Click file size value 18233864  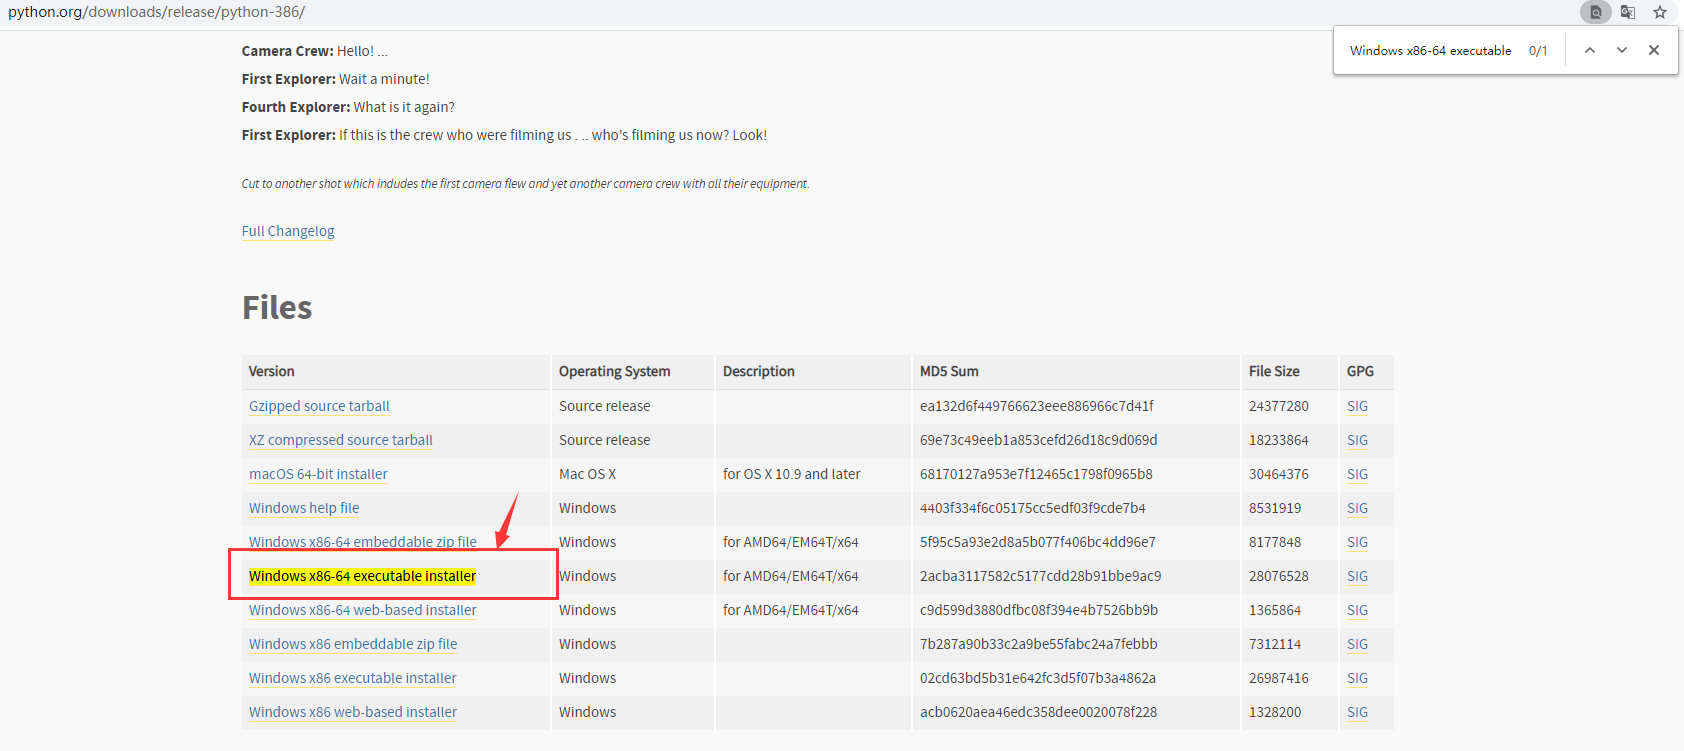[x=1278, y=440]
